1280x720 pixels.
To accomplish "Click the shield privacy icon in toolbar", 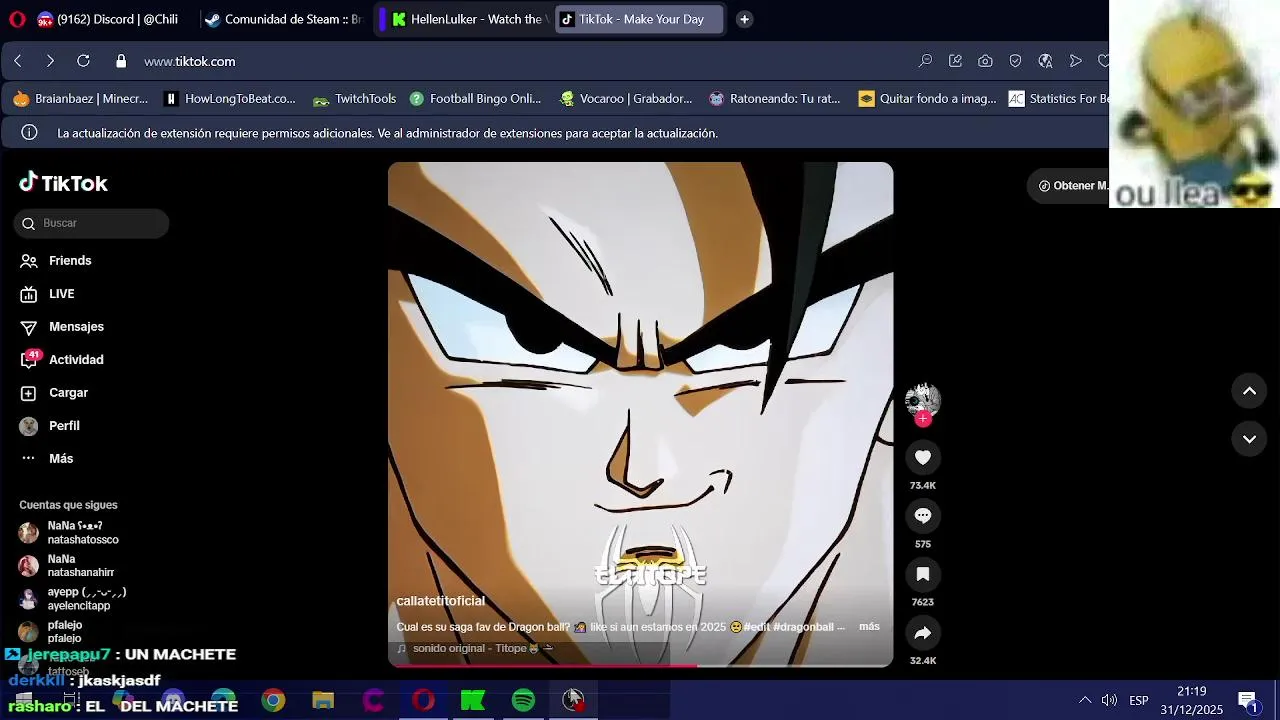I will [x=1015, y=61].
